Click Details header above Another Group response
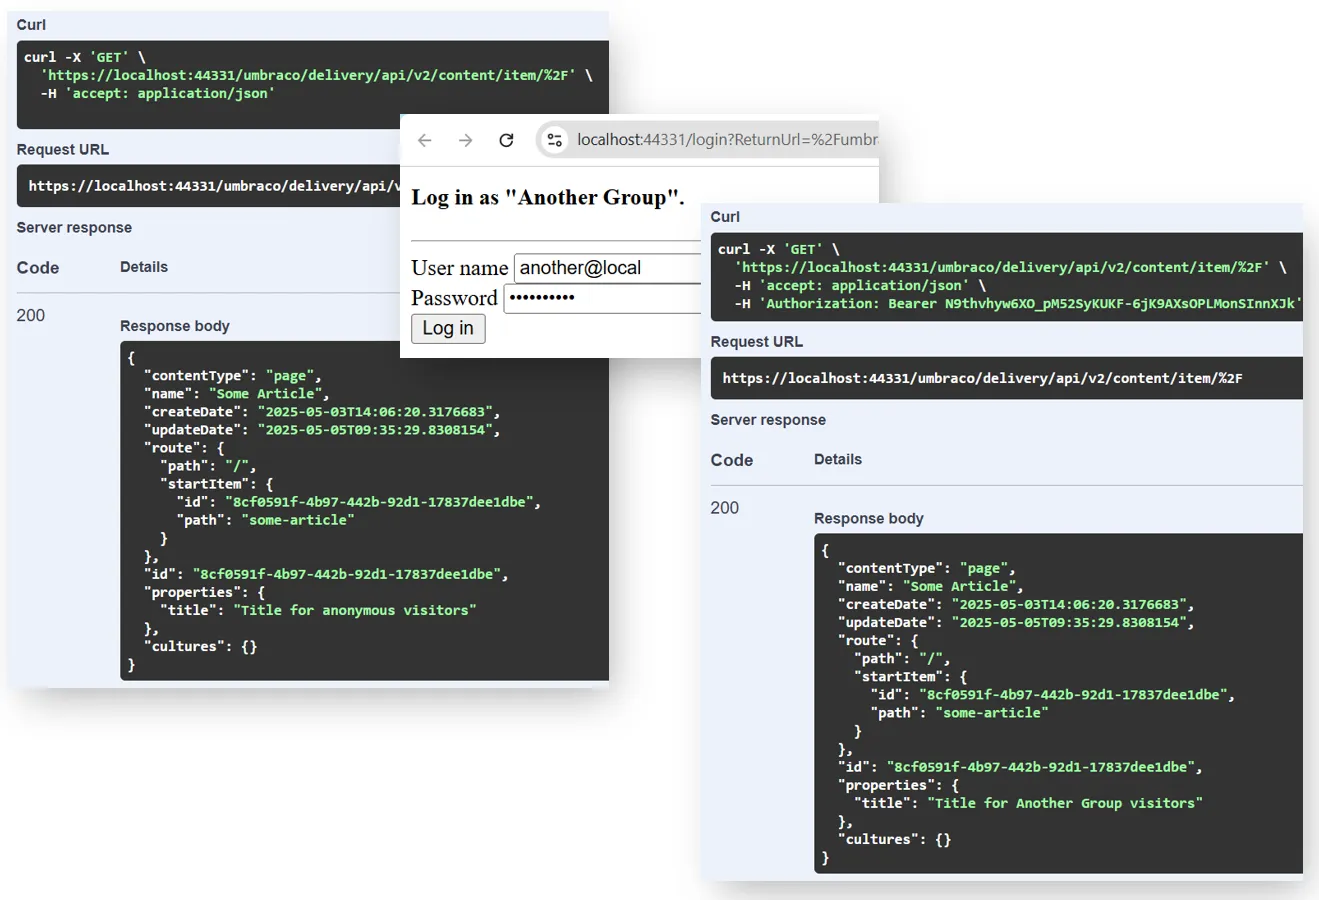The height and width of the screenshot is (900, 1319). [837, 459]
